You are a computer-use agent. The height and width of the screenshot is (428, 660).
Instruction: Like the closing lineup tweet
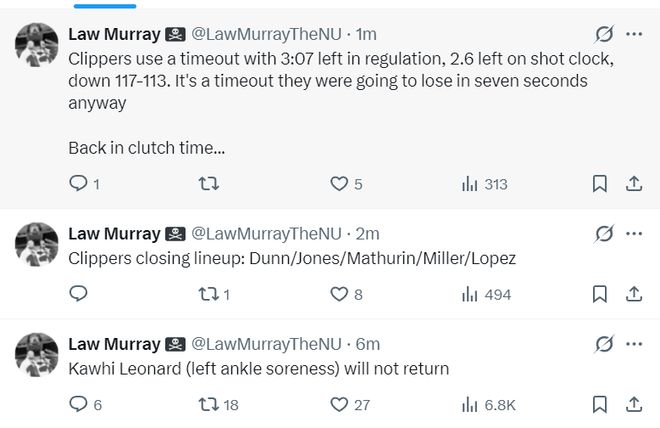(x=339, y=294)
